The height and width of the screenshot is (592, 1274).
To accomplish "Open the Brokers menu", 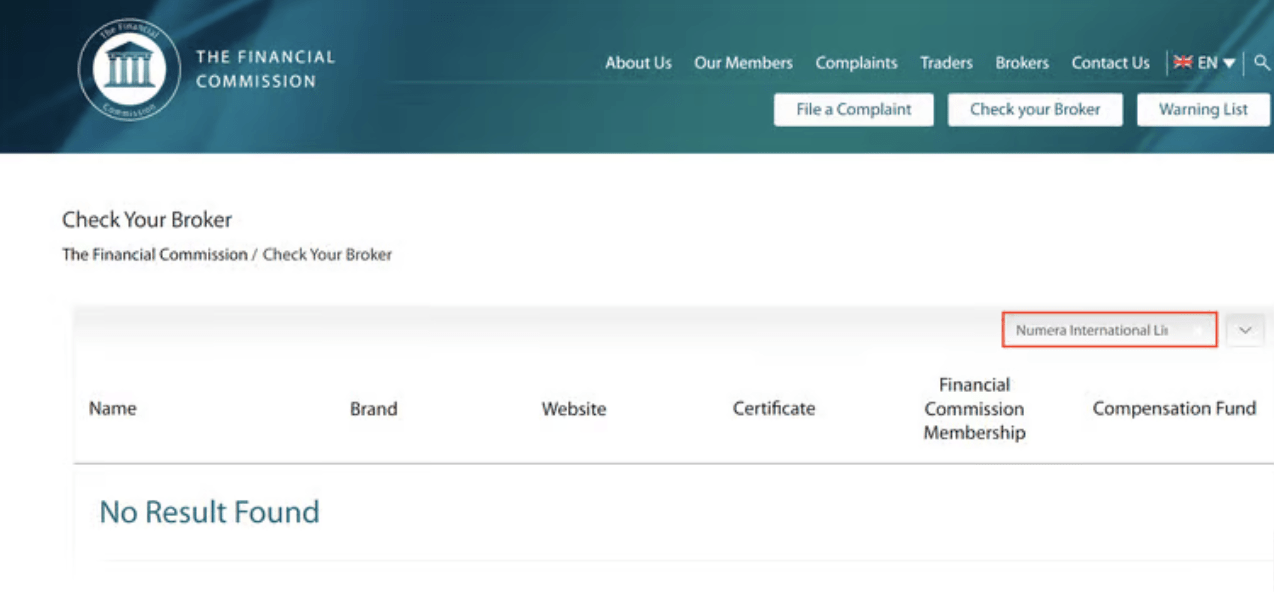I will point(1022,62).
